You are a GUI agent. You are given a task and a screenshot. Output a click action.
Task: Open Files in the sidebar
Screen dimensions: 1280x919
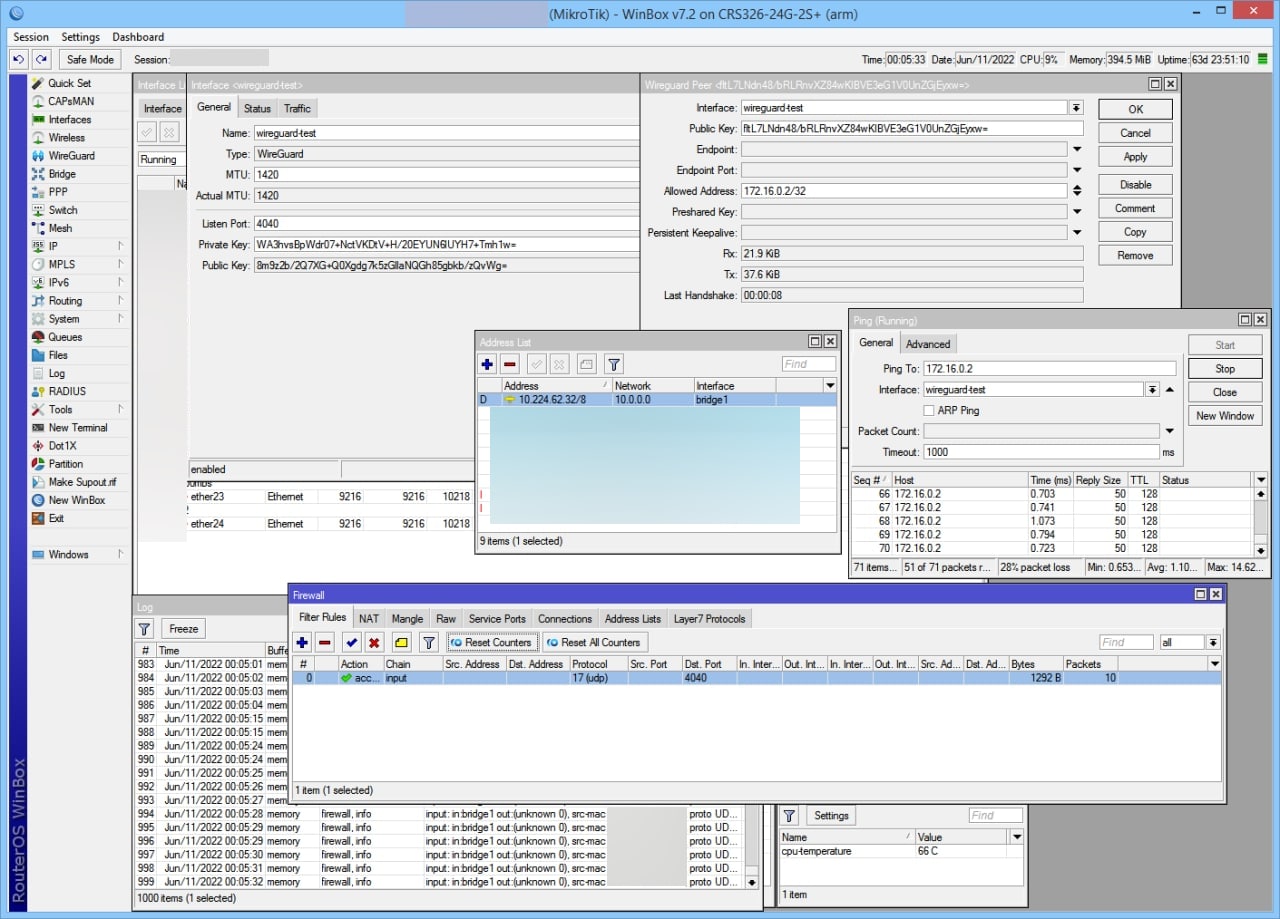click(58, 355)
